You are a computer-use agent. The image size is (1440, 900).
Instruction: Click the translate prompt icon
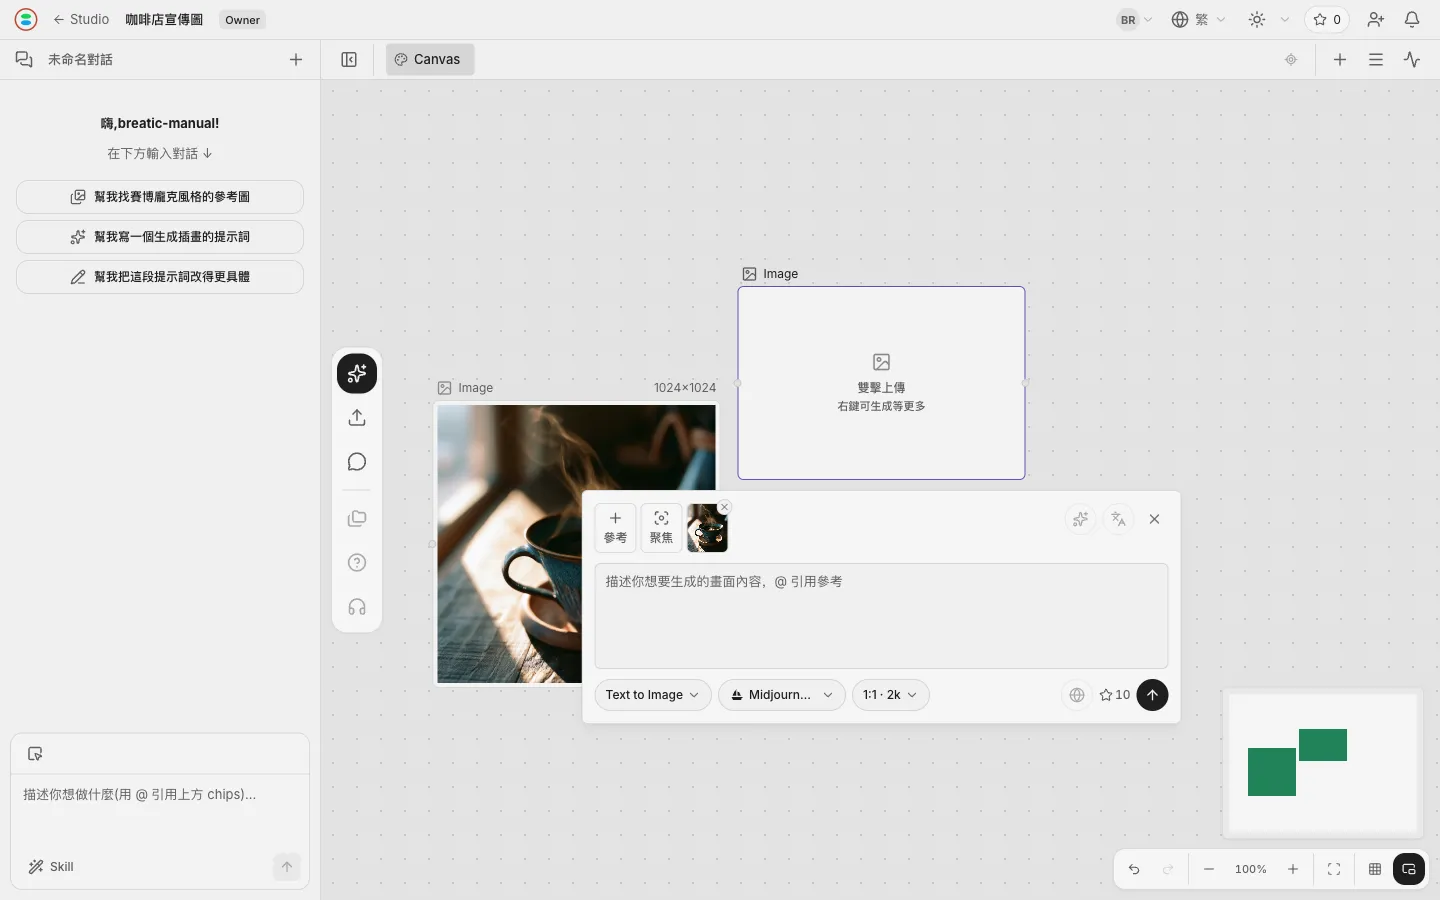(1118, 519)
